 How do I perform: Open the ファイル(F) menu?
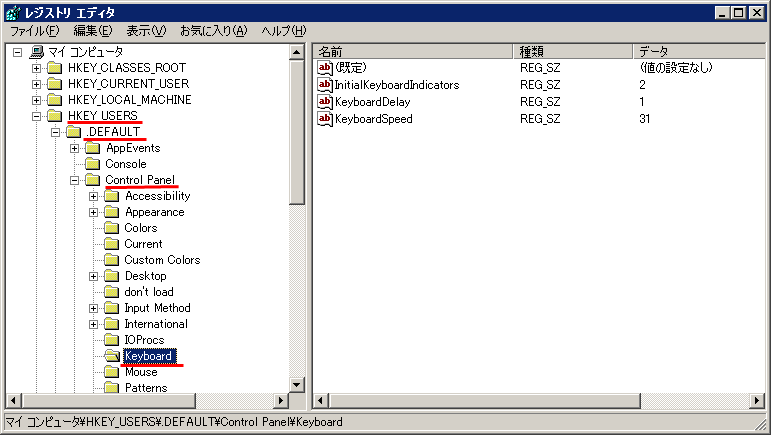(x=34, y=31)
